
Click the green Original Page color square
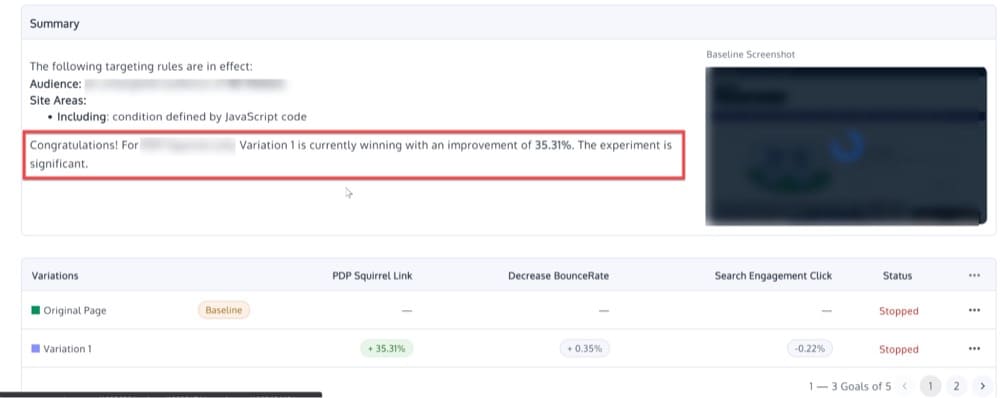tap(36, 311)
